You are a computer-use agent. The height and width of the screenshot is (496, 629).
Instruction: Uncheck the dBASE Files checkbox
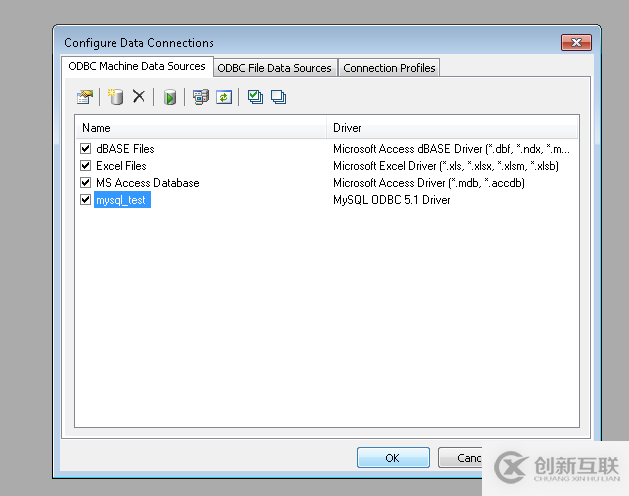click(x=85, y=148)
